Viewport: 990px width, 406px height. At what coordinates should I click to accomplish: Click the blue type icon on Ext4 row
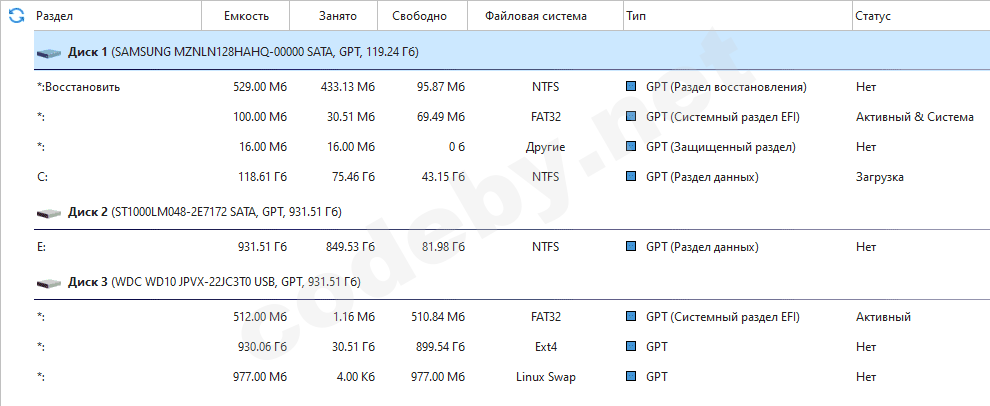pyautogui.click(x=631, y=347)
